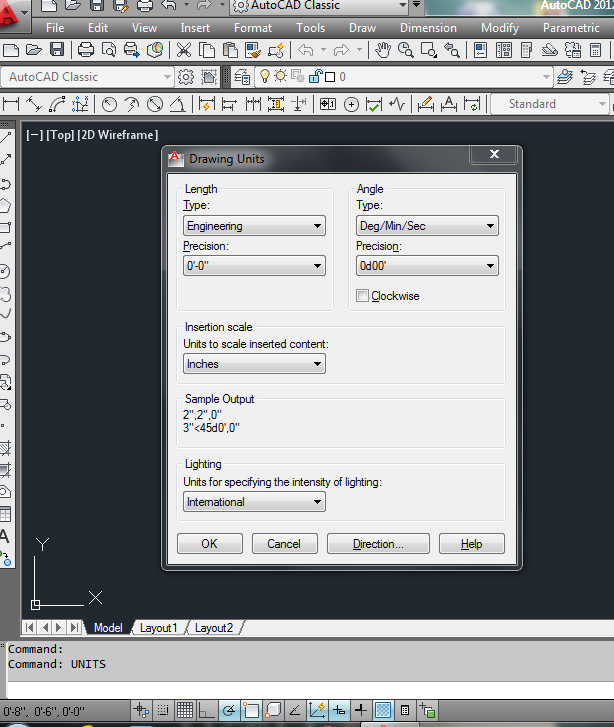
Task: Open Length Type dropdown showing Engineering
Action: click(x=254, y=226)
